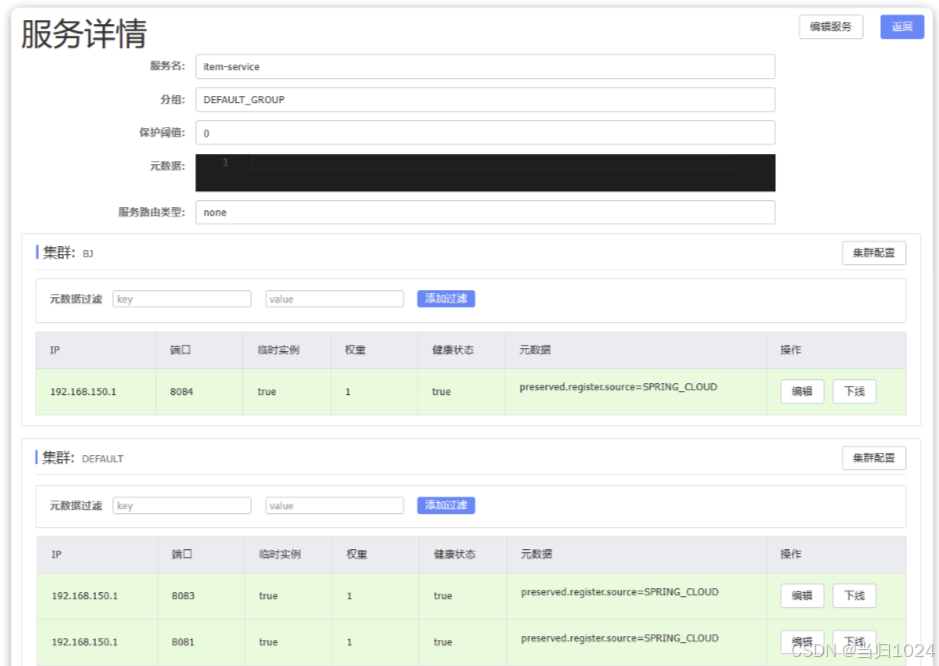Screen dimensions: 939x666
Task: Take the port 8081 instance offline (下线)
Action: (855, 642)
